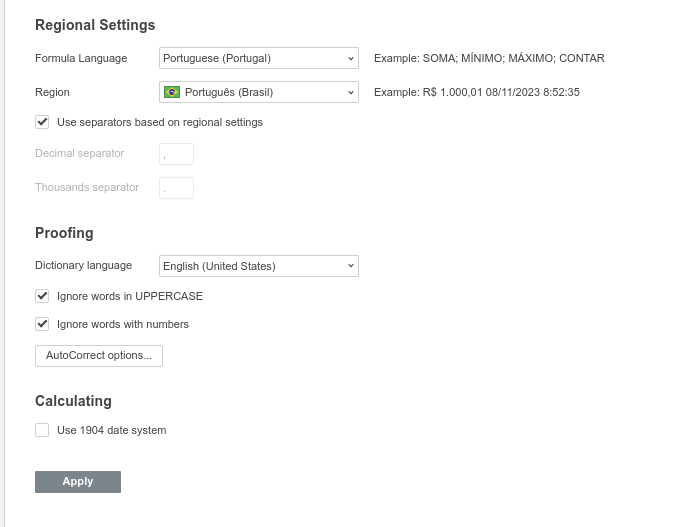
Task: Uncheck Ignore words in UPPERCASE
Action: (x=42, y=296)
